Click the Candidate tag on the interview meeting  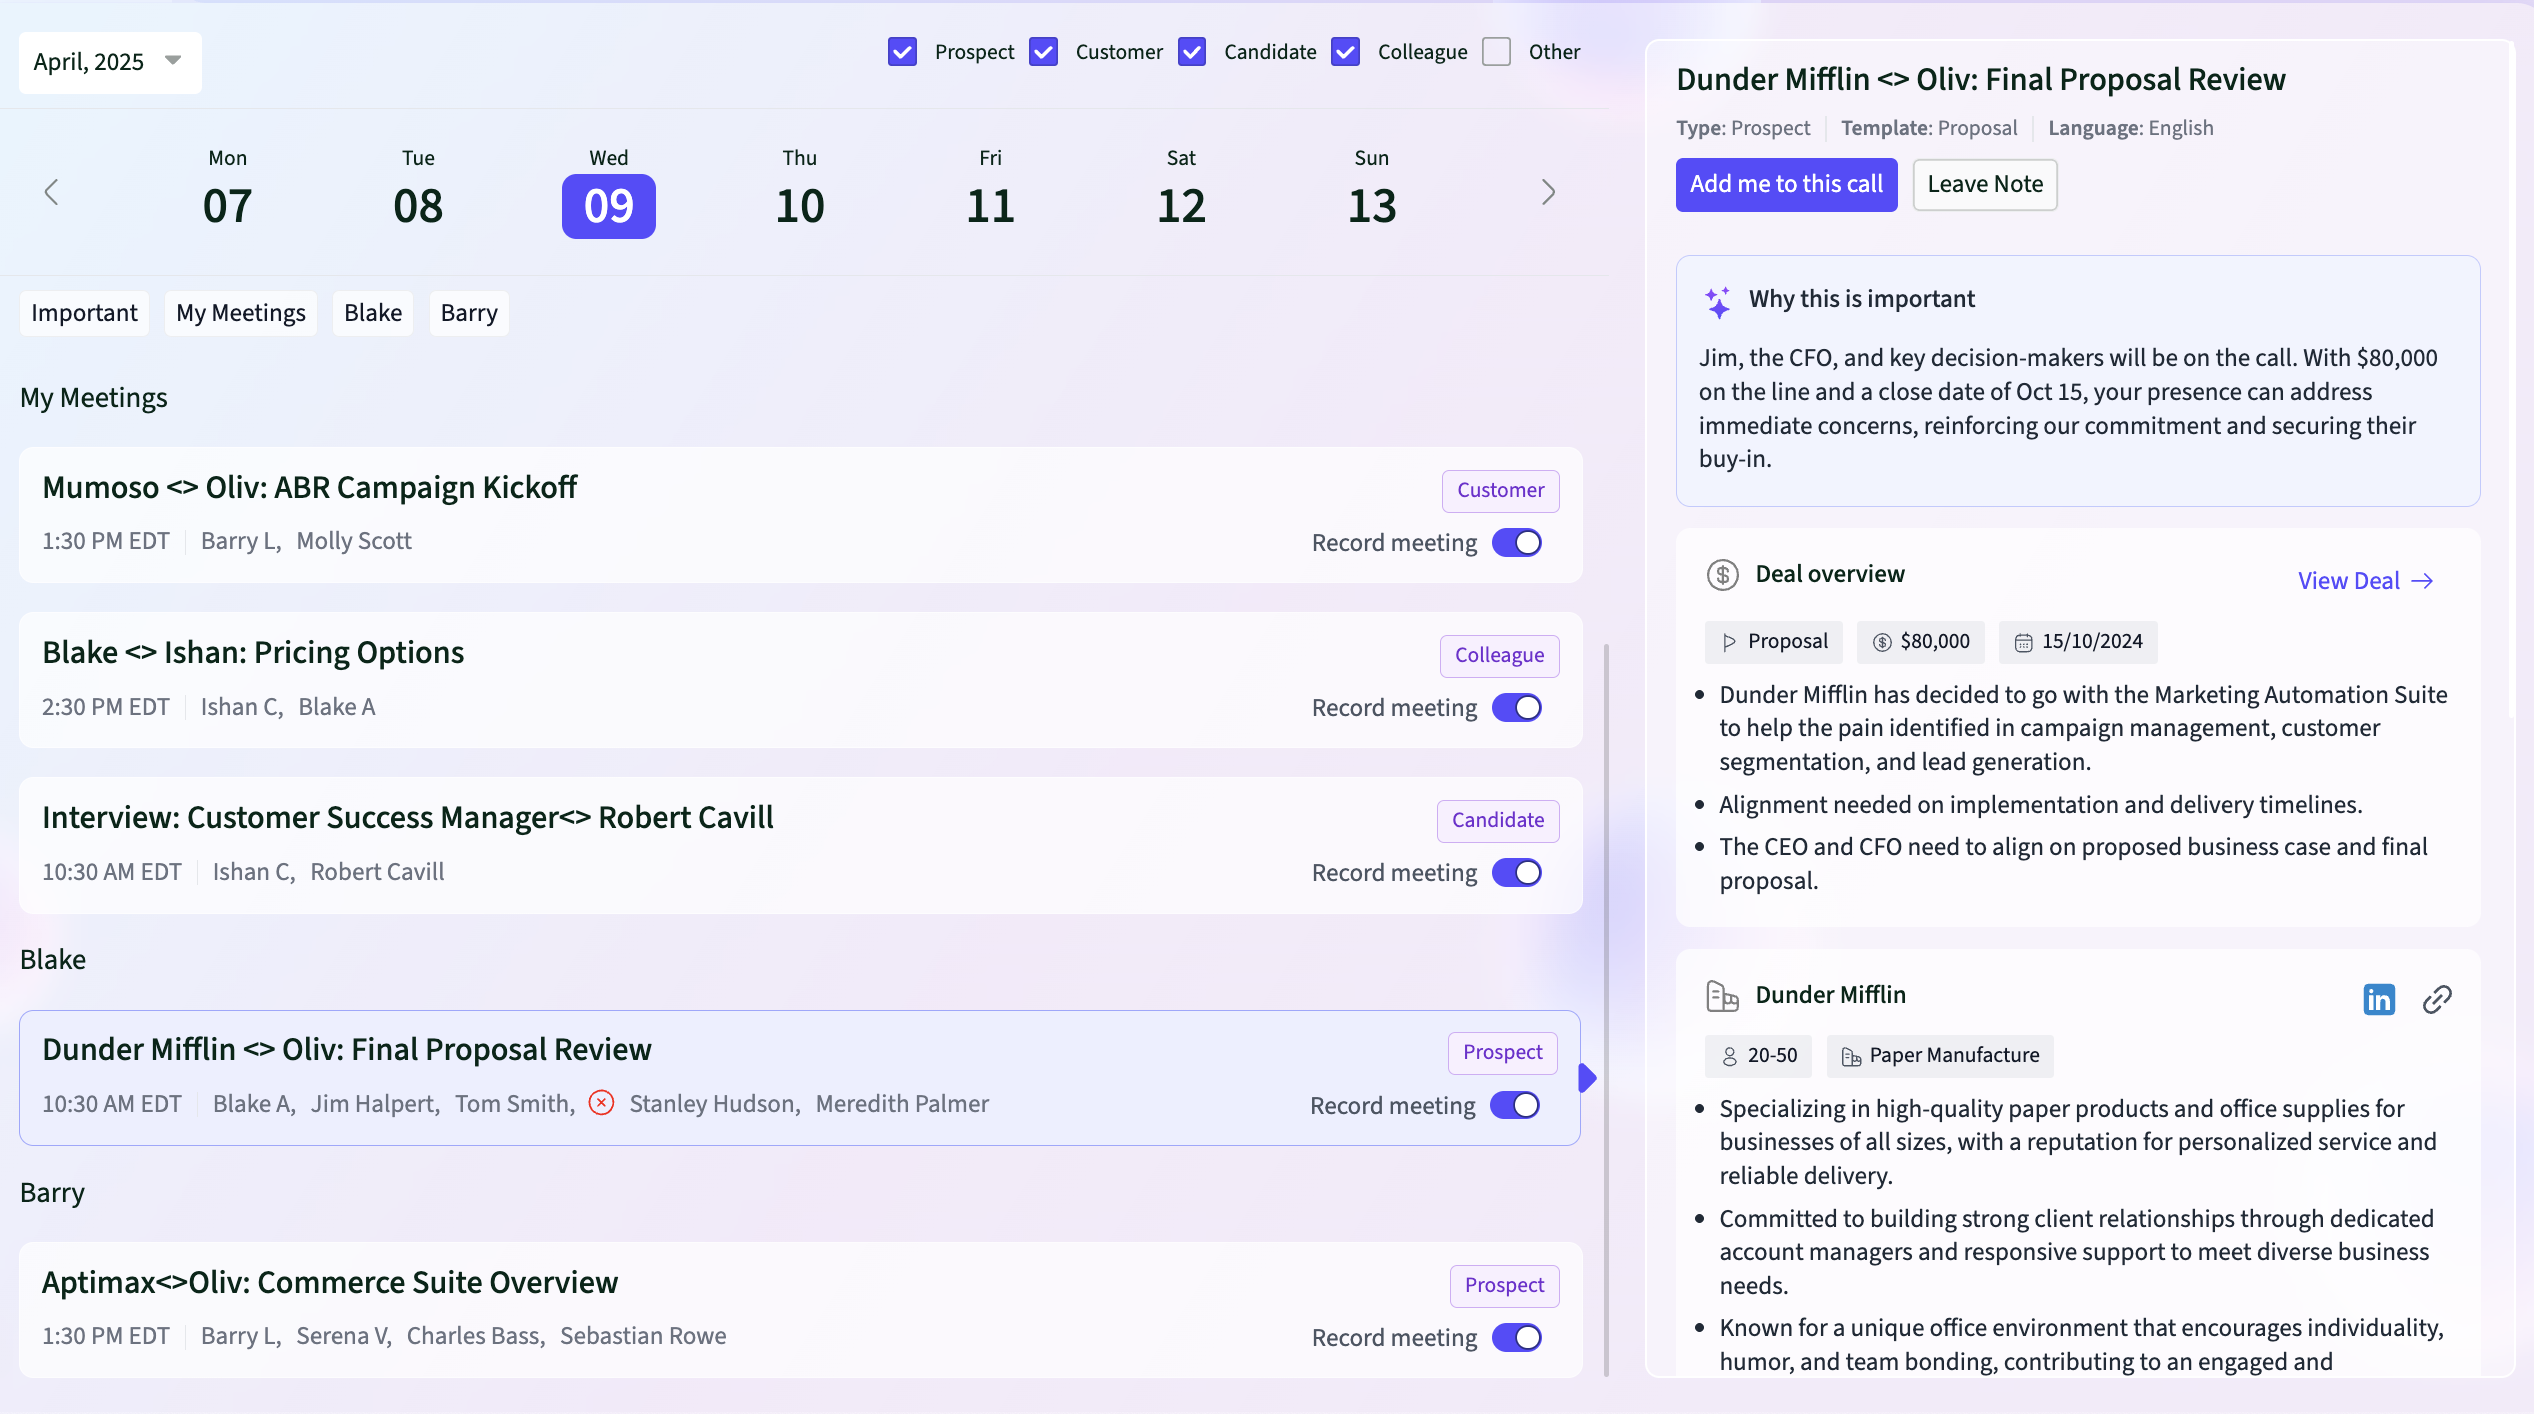[x=1498, y=820]
